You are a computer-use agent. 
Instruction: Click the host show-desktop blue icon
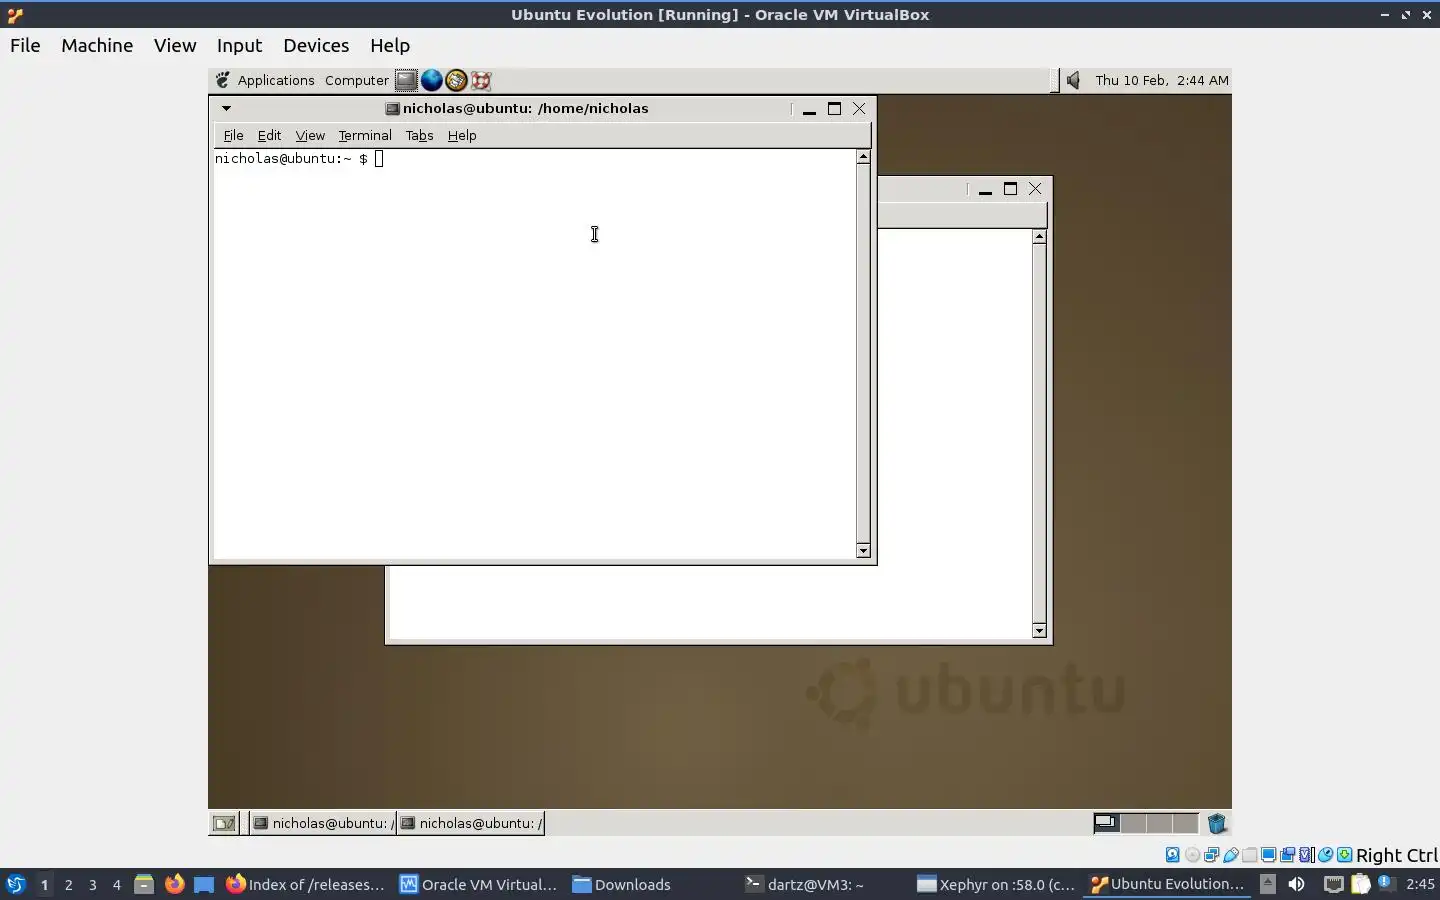(x=204, y=884)
